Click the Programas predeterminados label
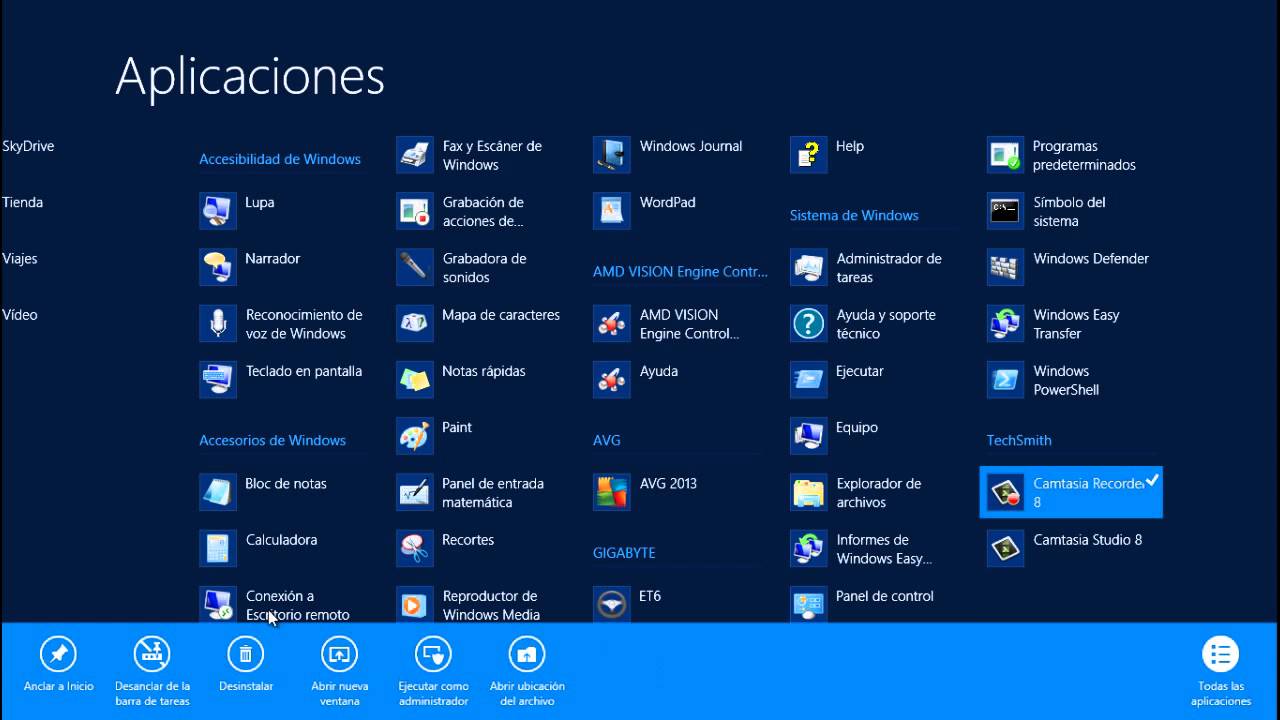The width and height of the screenshot is (1280, 720). coord(1084,155)
